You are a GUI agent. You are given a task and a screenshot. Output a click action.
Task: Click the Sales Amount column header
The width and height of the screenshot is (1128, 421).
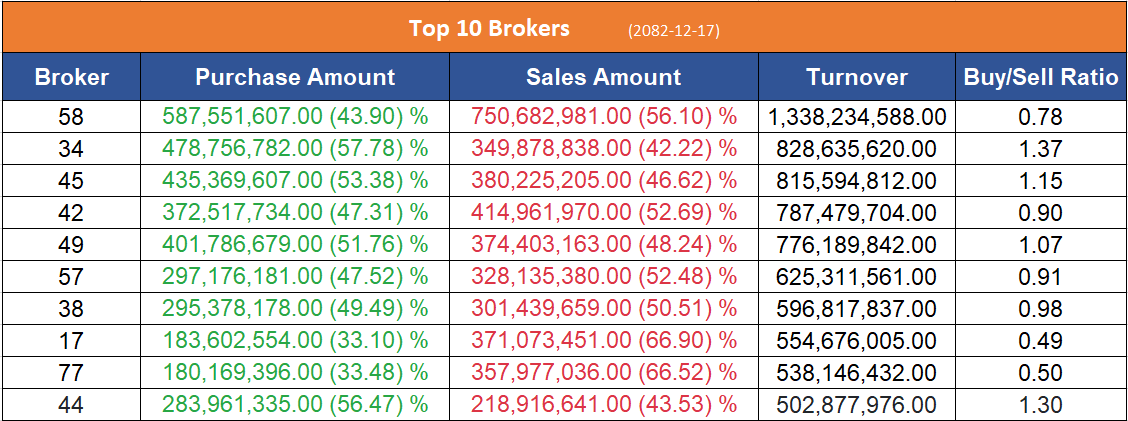click(603, 77)
